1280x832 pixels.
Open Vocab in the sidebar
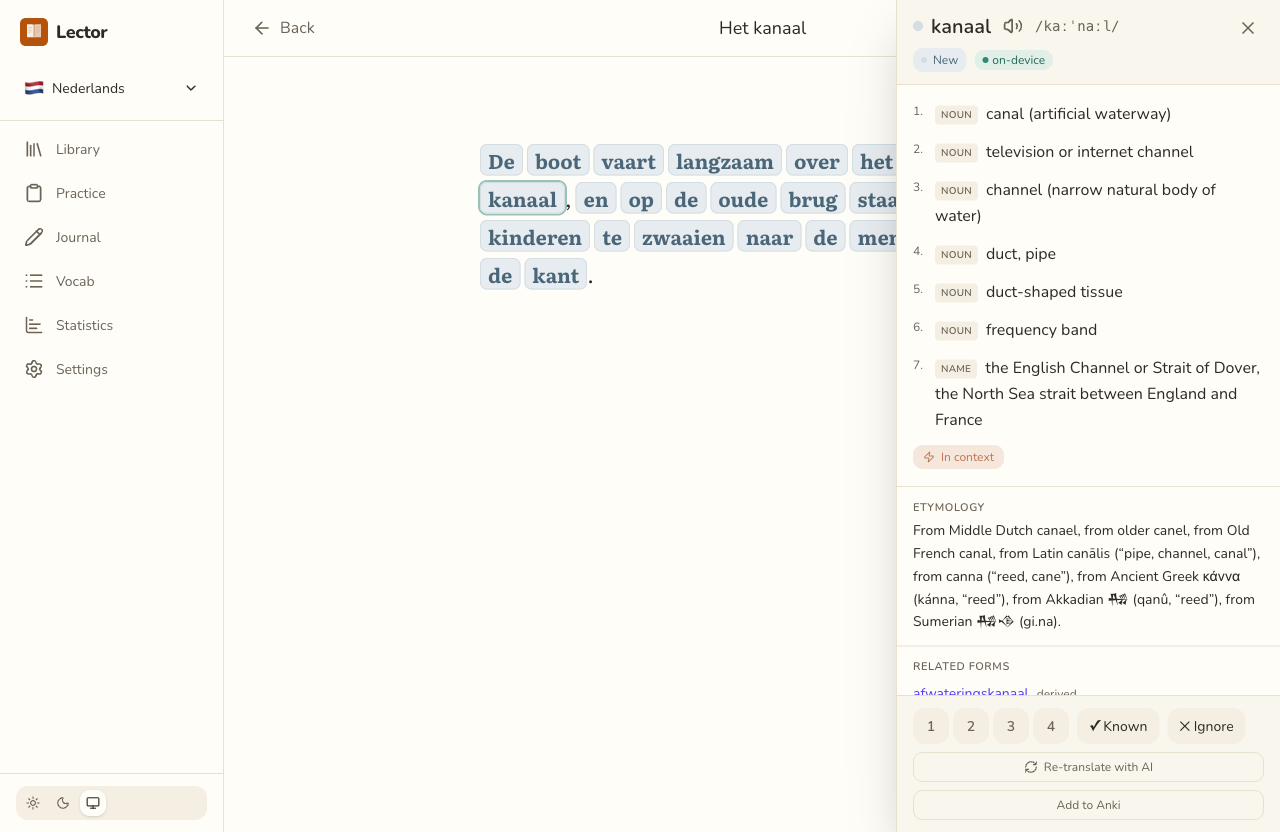pos(111,281)
